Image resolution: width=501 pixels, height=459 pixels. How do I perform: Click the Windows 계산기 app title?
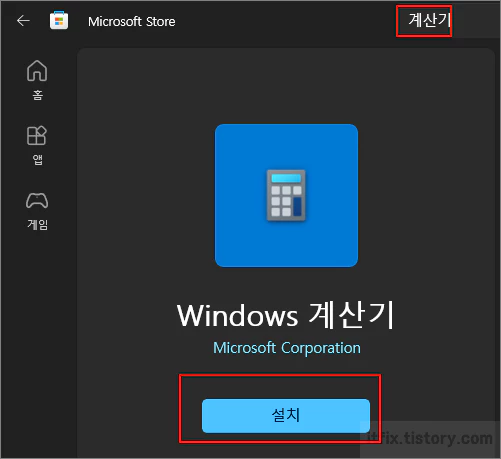click(286, 315)
